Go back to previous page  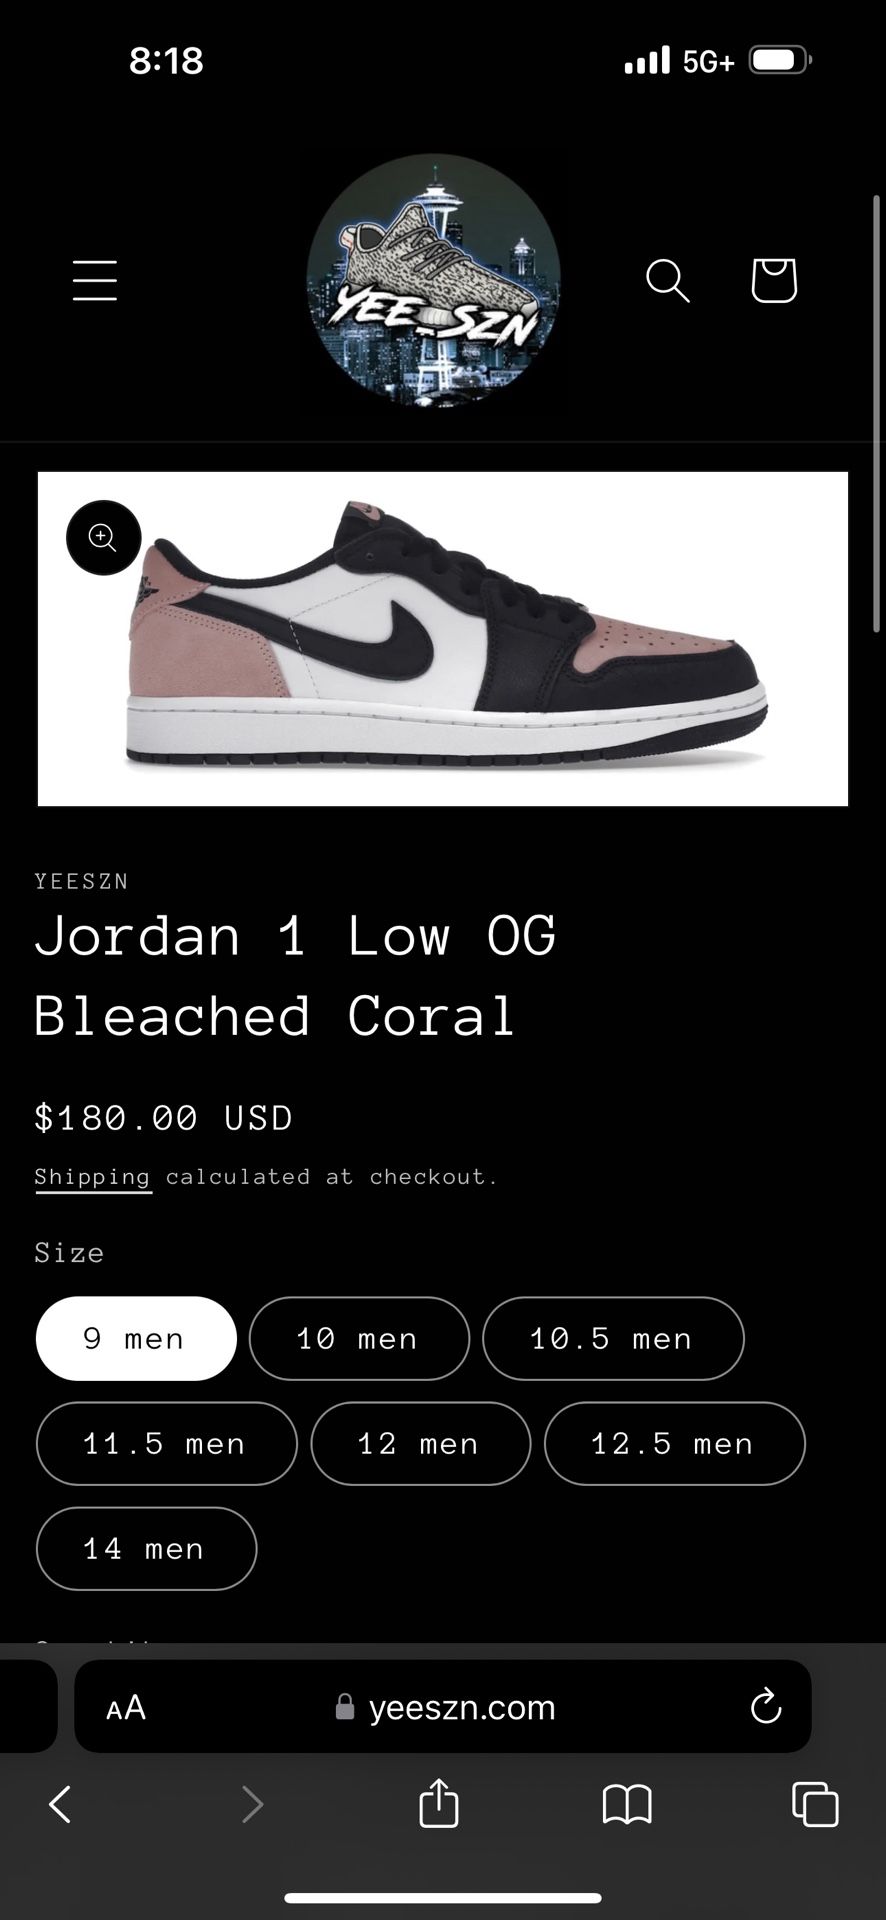[x=61, y=1804]
